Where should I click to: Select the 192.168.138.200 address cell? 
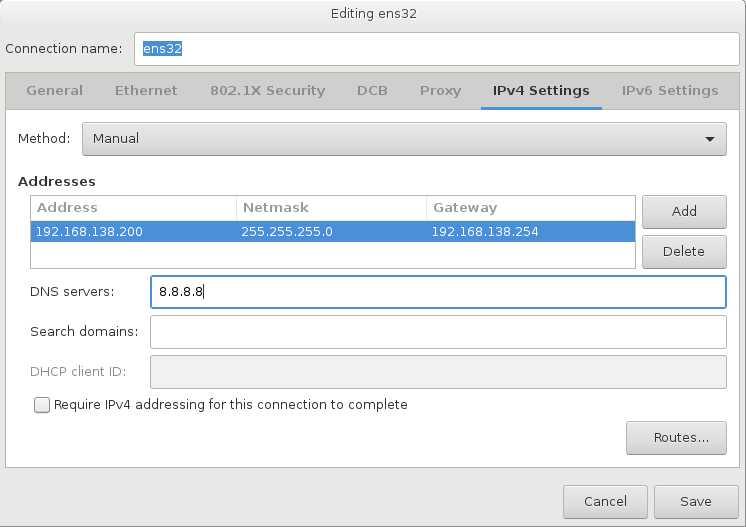pyautogui.click(x=133, y=232)
